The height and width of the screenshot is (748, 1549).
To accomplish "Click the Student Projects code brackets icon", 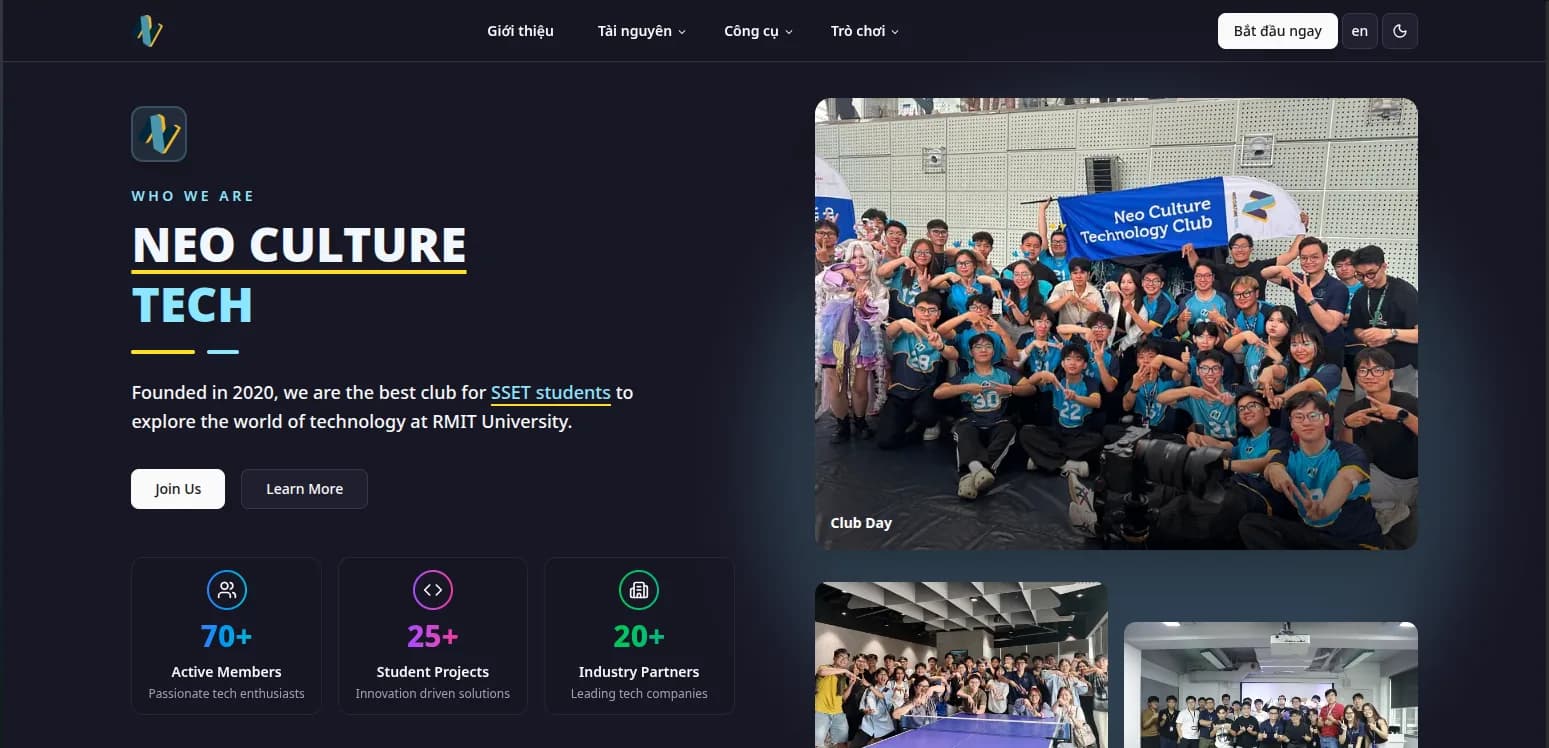I will click(433, 590).
